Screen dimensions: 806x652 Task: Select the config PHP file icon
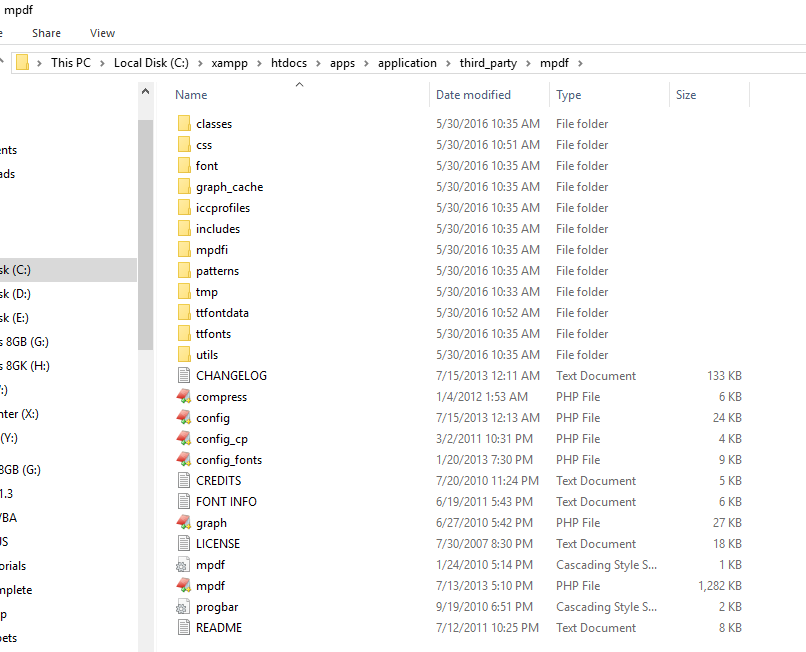click(184, 418)
